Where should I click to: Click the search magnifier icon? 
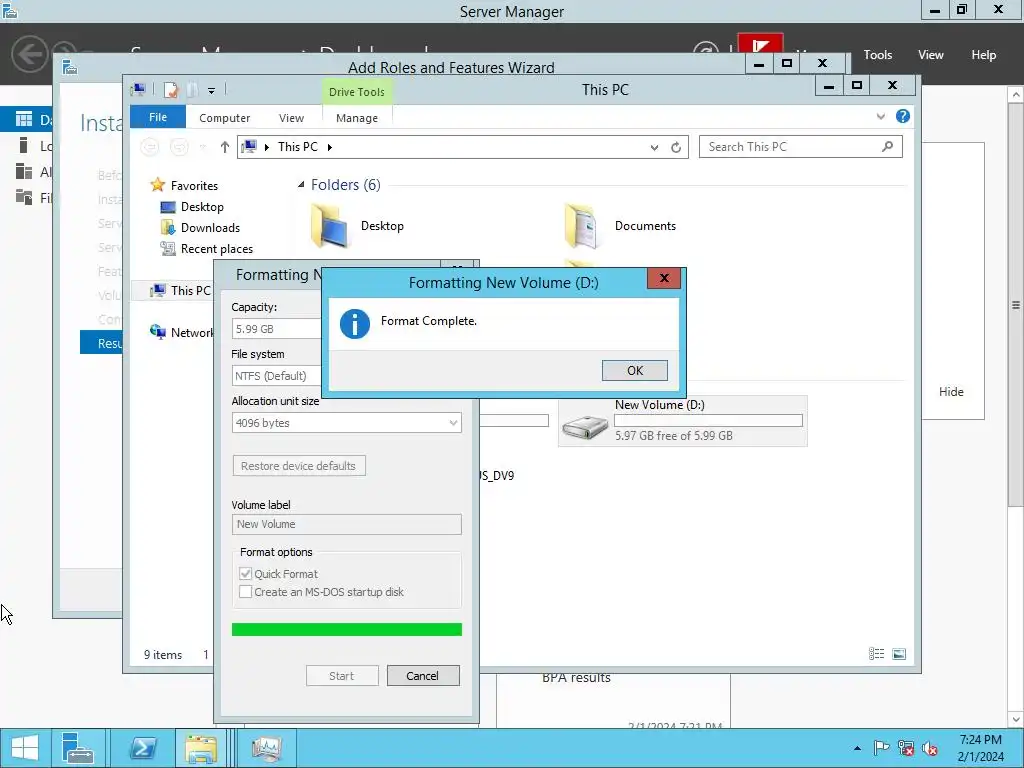[x=887, y=146]
